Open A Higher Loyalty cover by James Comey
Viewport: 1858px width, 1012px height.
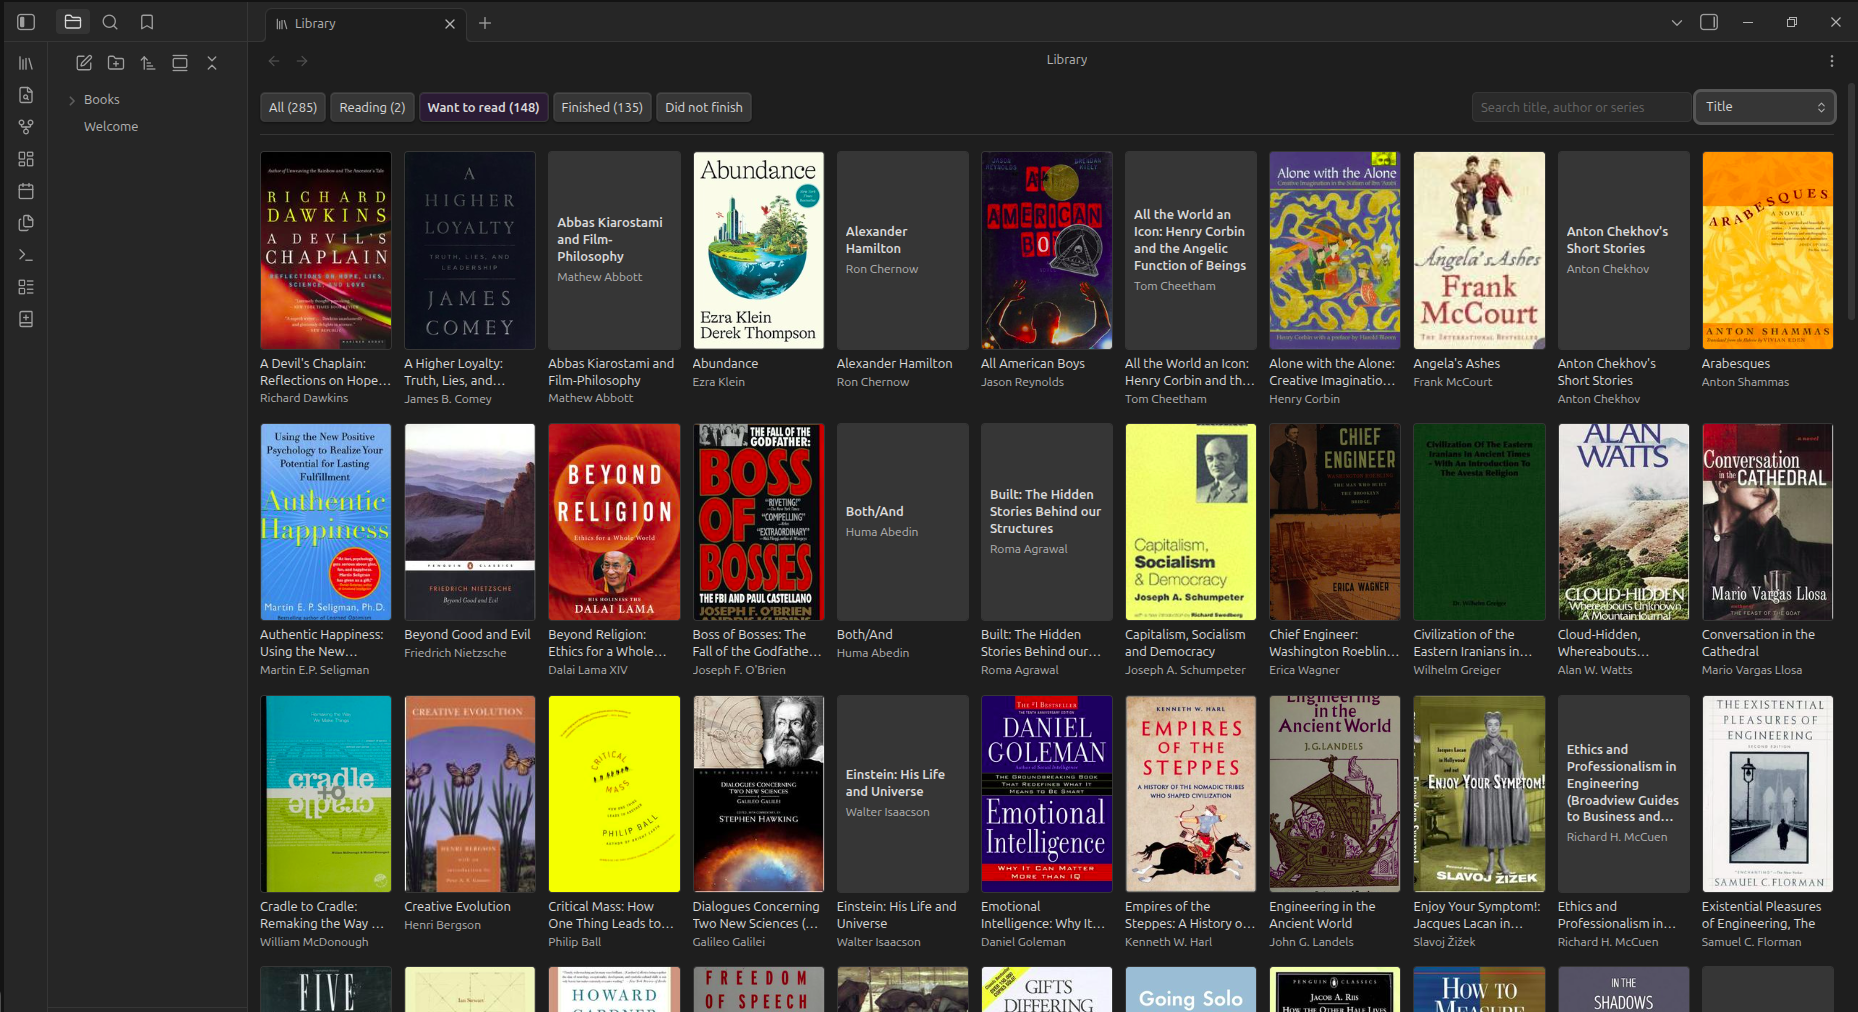[470, 250]
